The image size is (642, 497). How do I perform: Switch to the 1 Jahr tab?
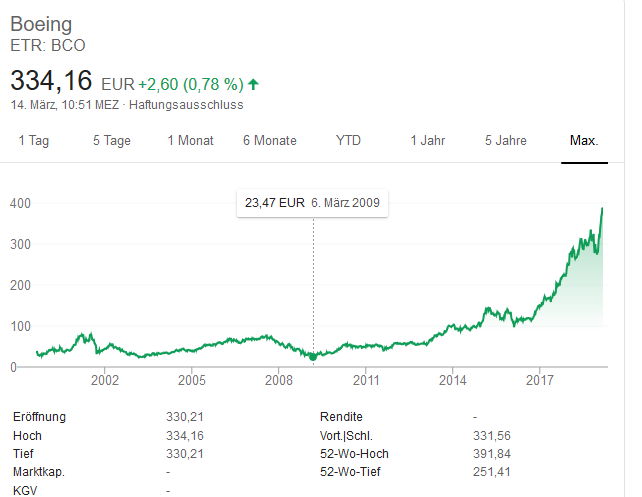pyautogui.click(x=427, y=140)
